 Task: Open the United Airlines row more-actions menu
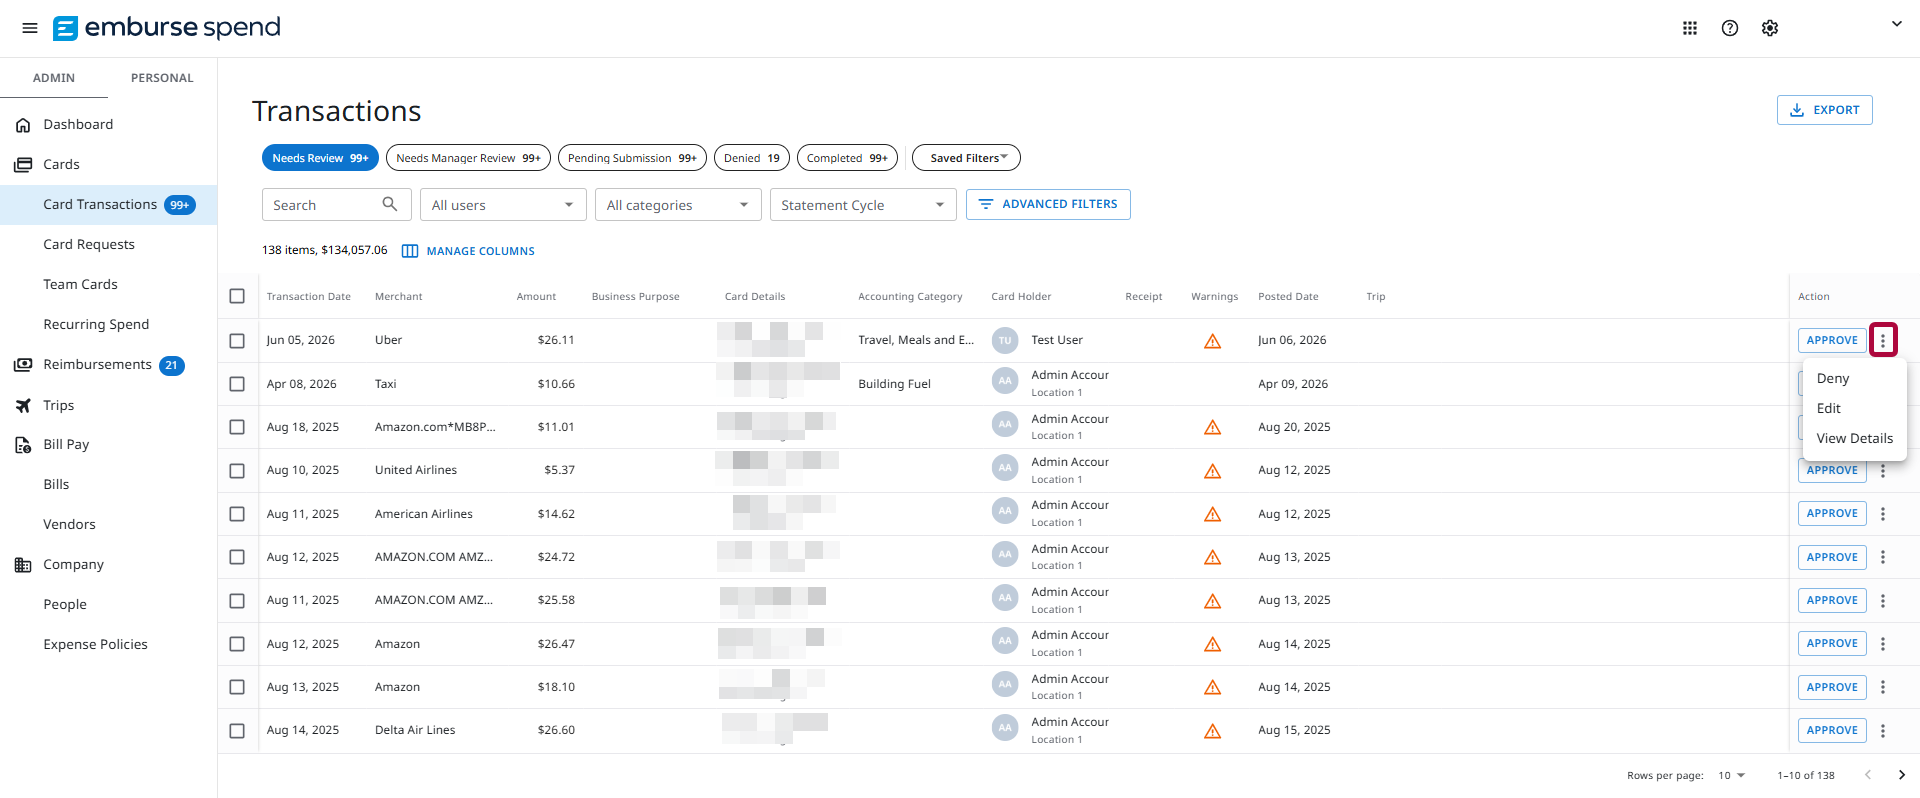(x=1883, y=471)
